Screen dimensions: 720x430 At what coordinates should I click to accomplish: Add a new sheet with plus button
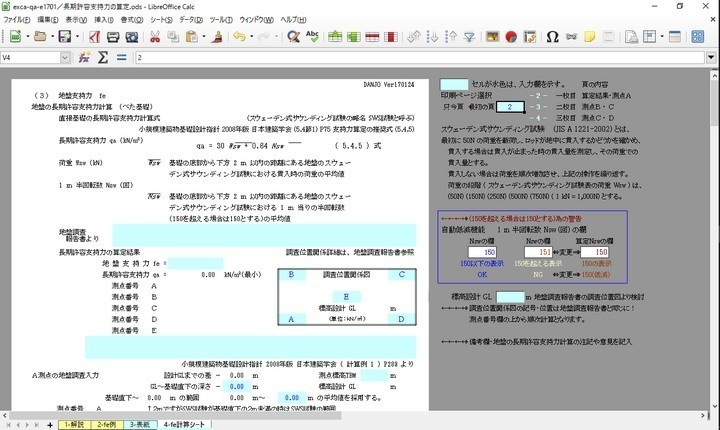(50, 425)
